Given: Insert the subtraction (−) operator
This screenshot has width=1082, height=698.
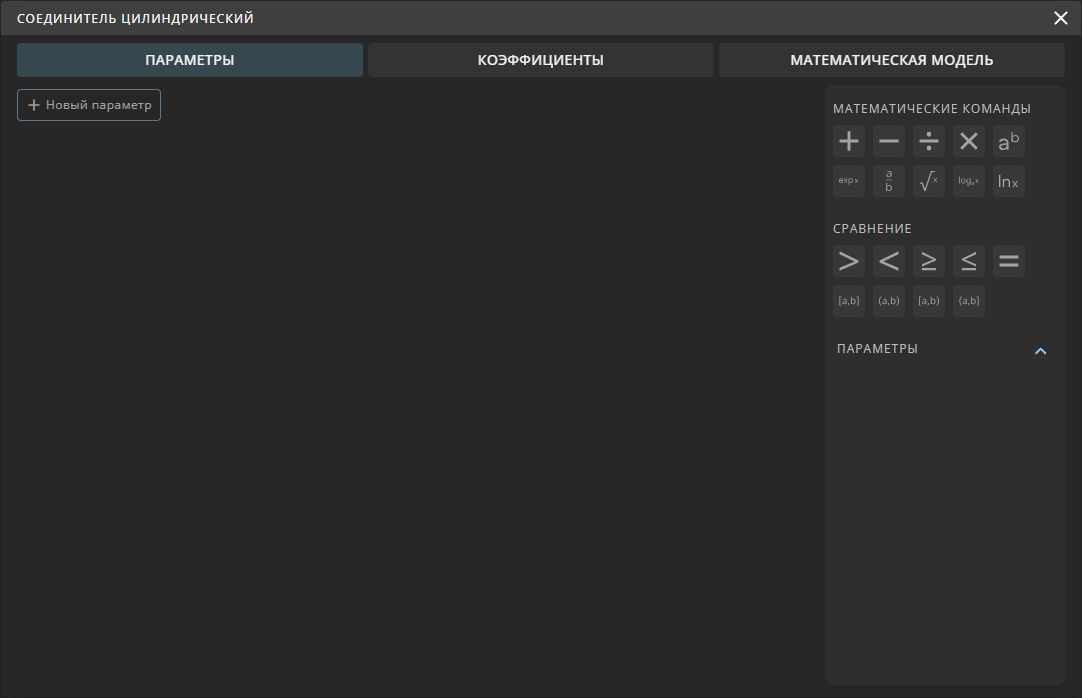Looking at the screenshot, I should (x=889, y=141).
